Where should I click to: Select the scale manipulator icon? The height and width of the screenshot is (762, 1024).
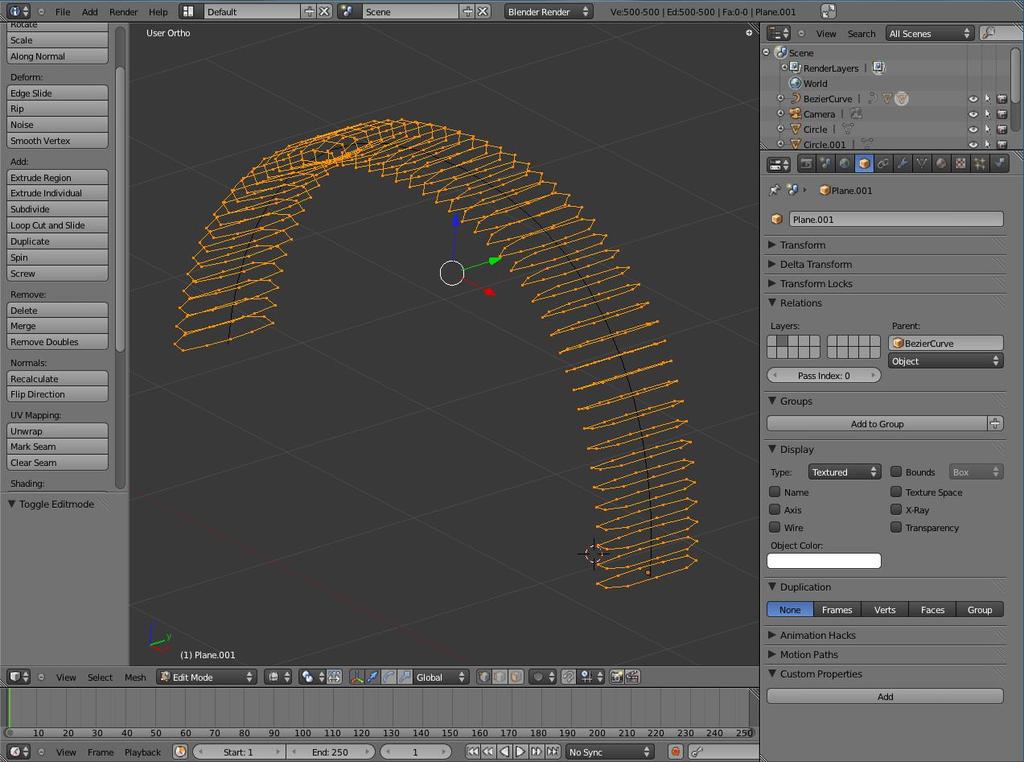tap(405, 677)
